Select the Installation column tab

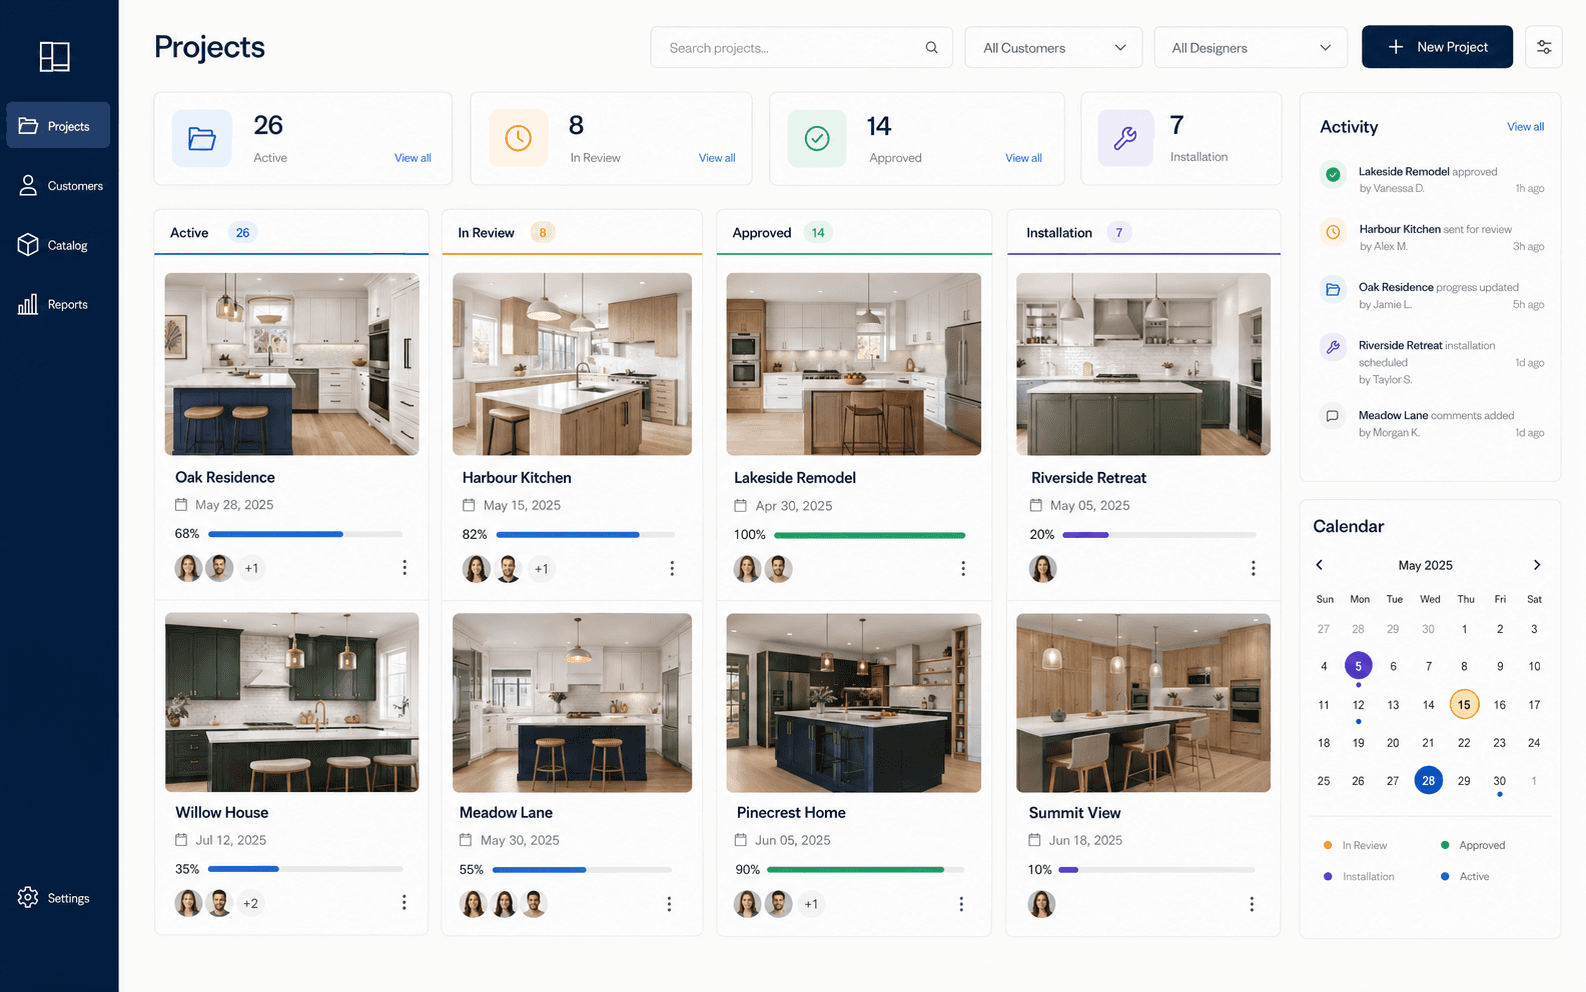pos(1143,232)
